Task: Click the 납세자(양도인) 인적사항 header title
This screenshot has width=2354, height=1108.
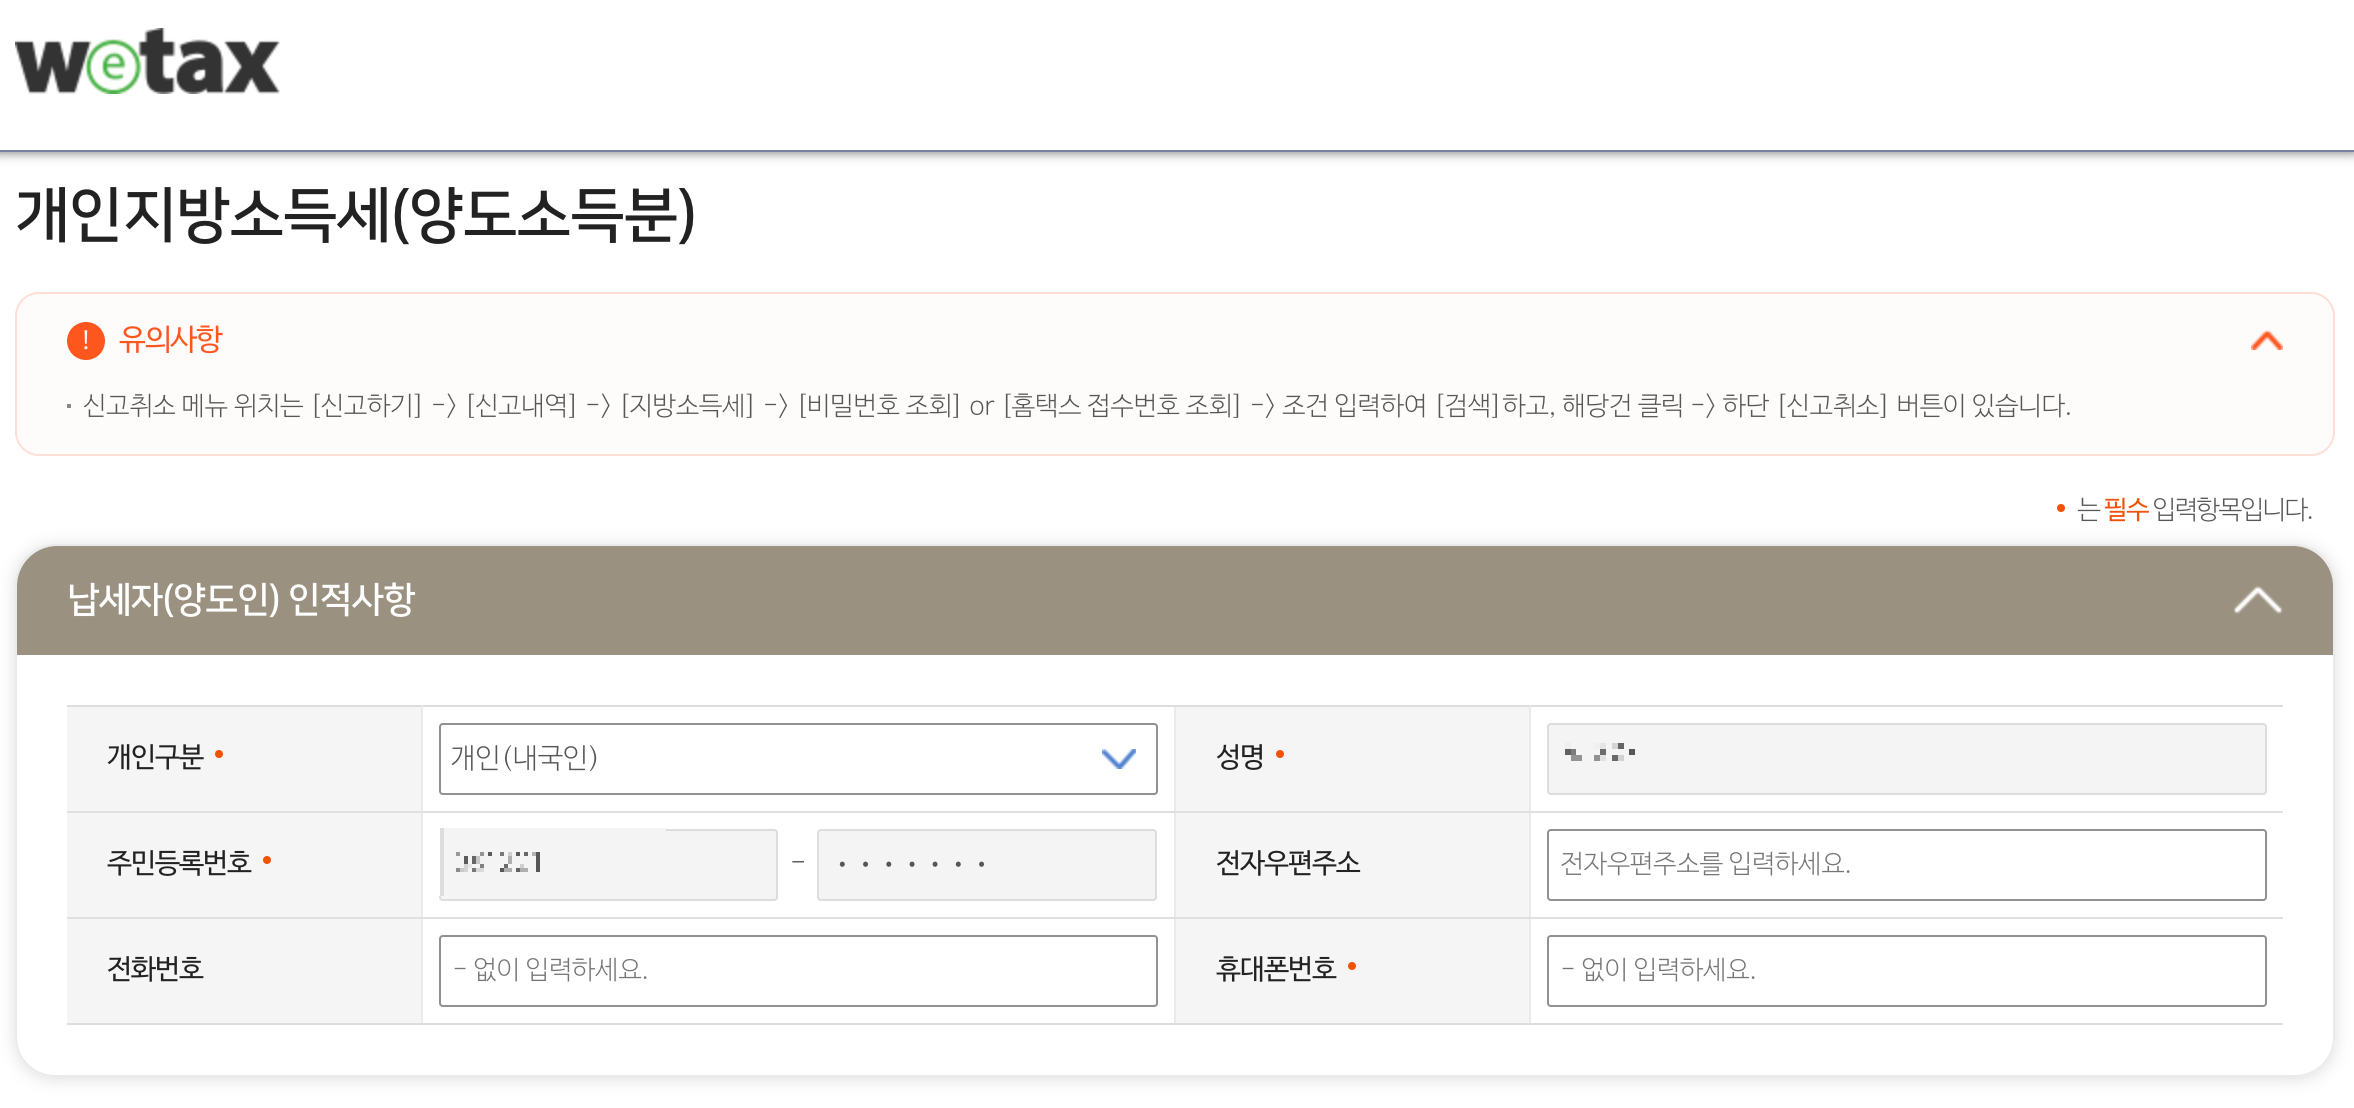Action: (241, 600)
